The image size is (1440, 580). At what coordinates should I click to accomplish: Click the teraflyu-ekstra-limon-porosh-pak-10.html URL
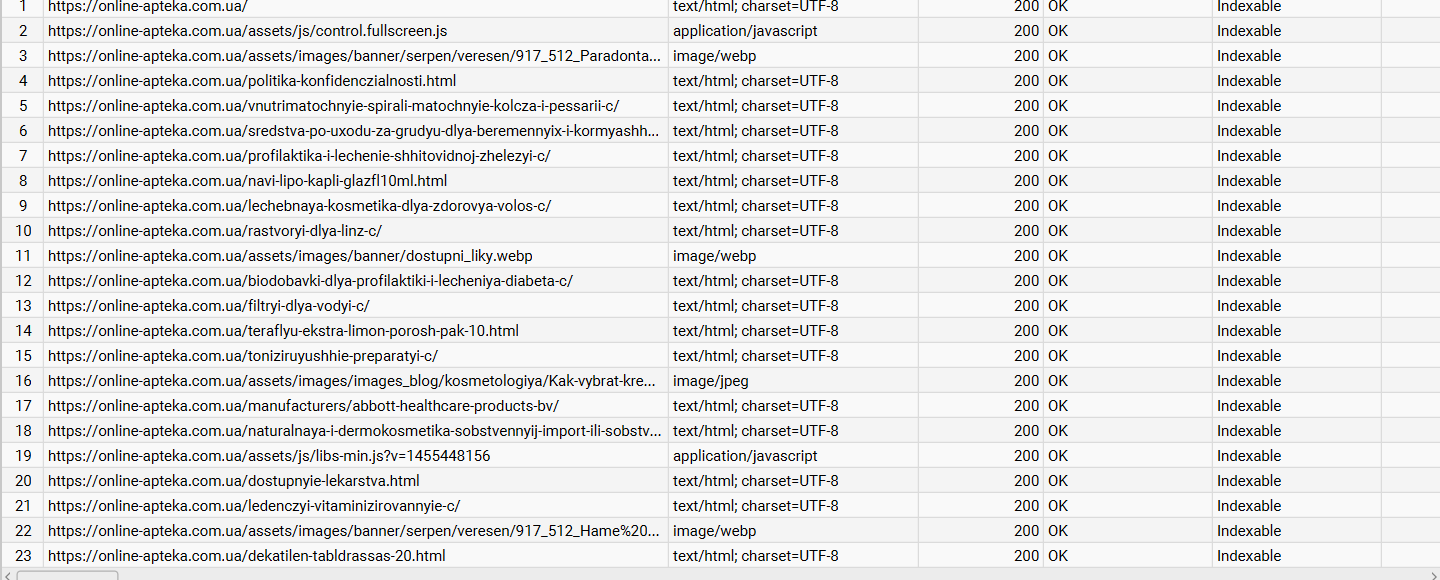(x=283, y=331)
